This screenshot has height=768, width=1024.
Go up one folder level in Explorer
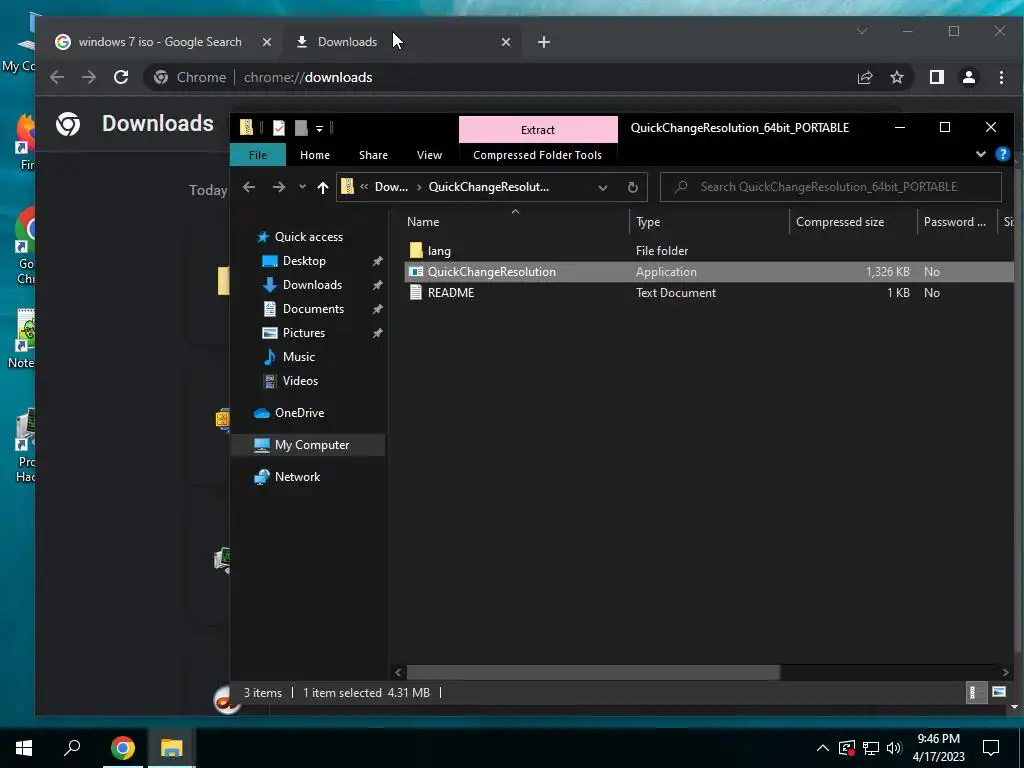(x=323, y=187)
